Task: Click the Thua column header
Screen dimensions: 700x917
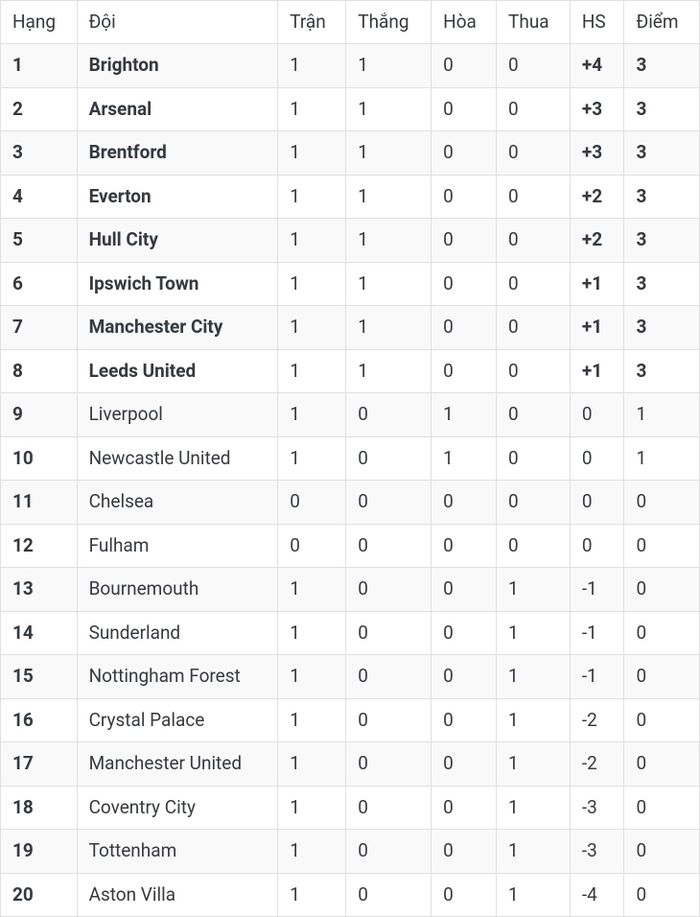Action: tap(528, 22)
